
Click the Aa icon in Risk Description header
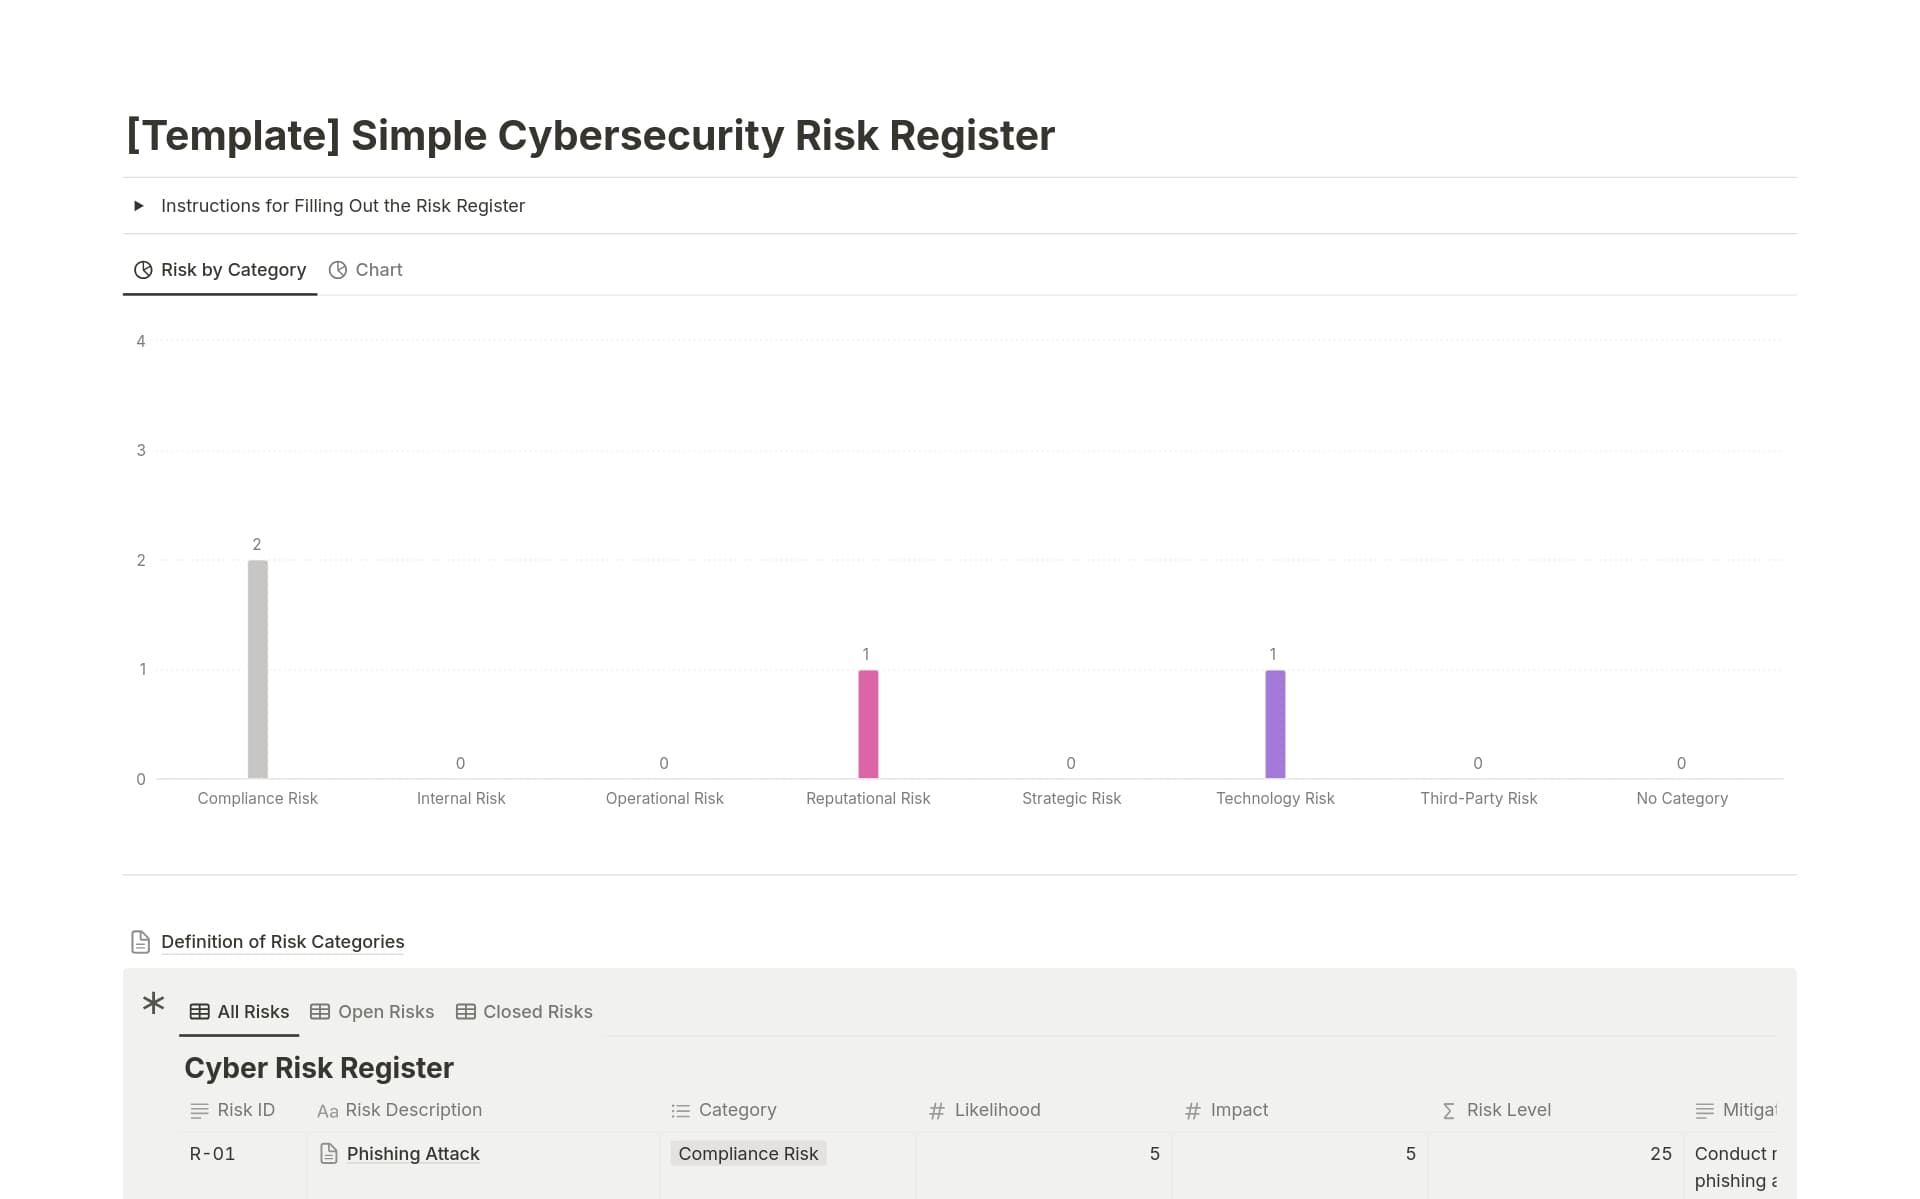point(327,1110)
